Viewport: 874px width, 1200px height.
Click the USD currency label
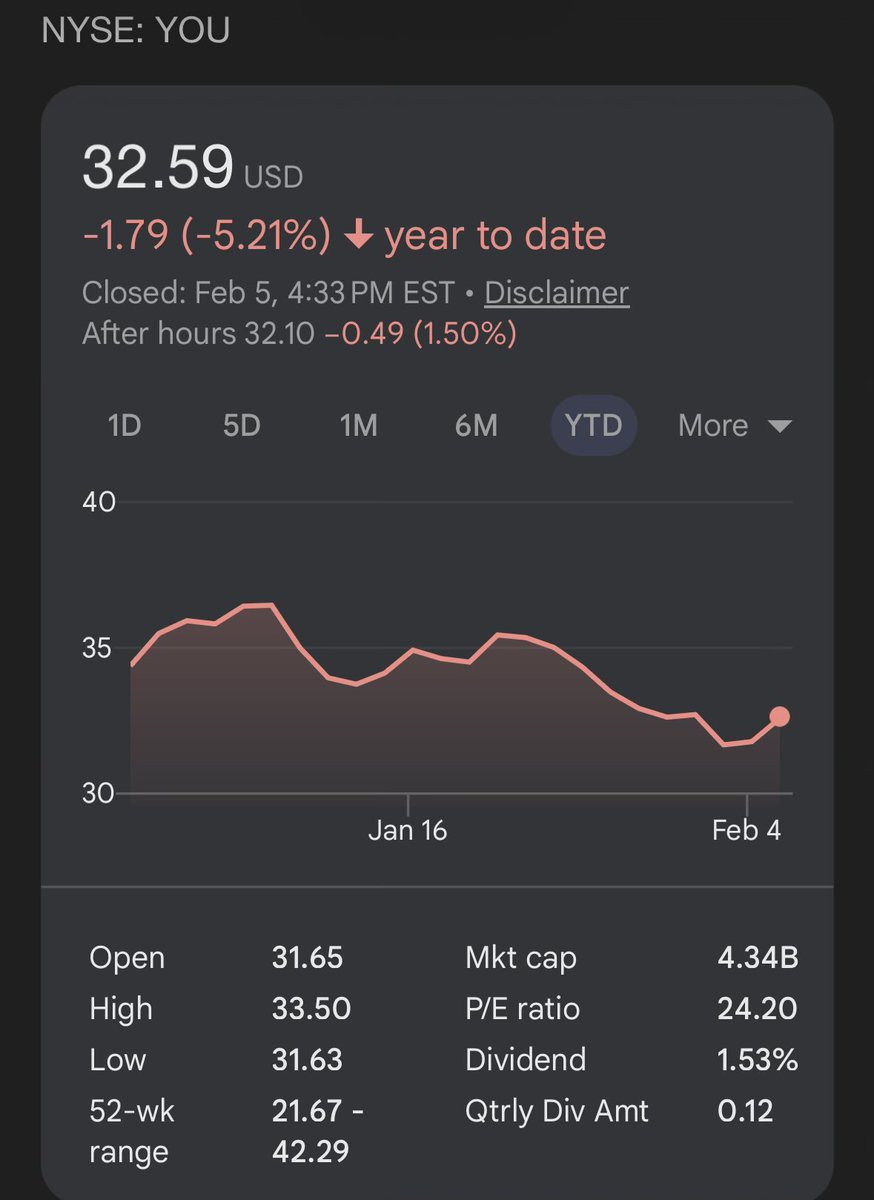click(x=273, y=178)
